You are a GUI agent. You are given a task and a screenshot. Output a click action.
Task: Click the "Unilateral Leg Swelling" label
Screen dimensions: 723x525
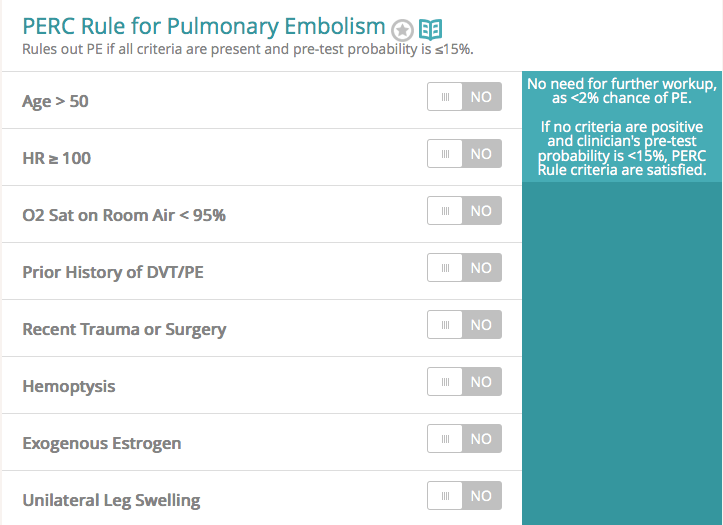coord(111,500)
